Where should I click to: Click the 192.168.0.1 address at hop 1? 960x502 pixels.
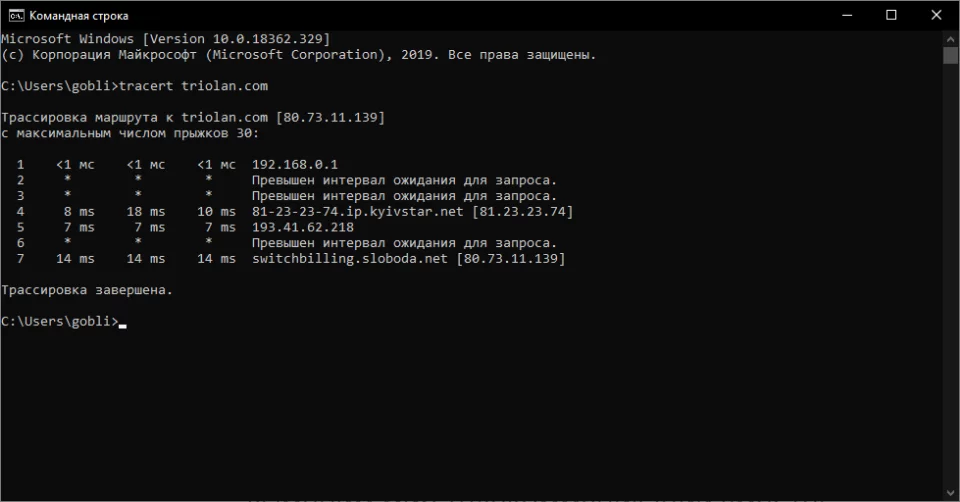point(295,164)
